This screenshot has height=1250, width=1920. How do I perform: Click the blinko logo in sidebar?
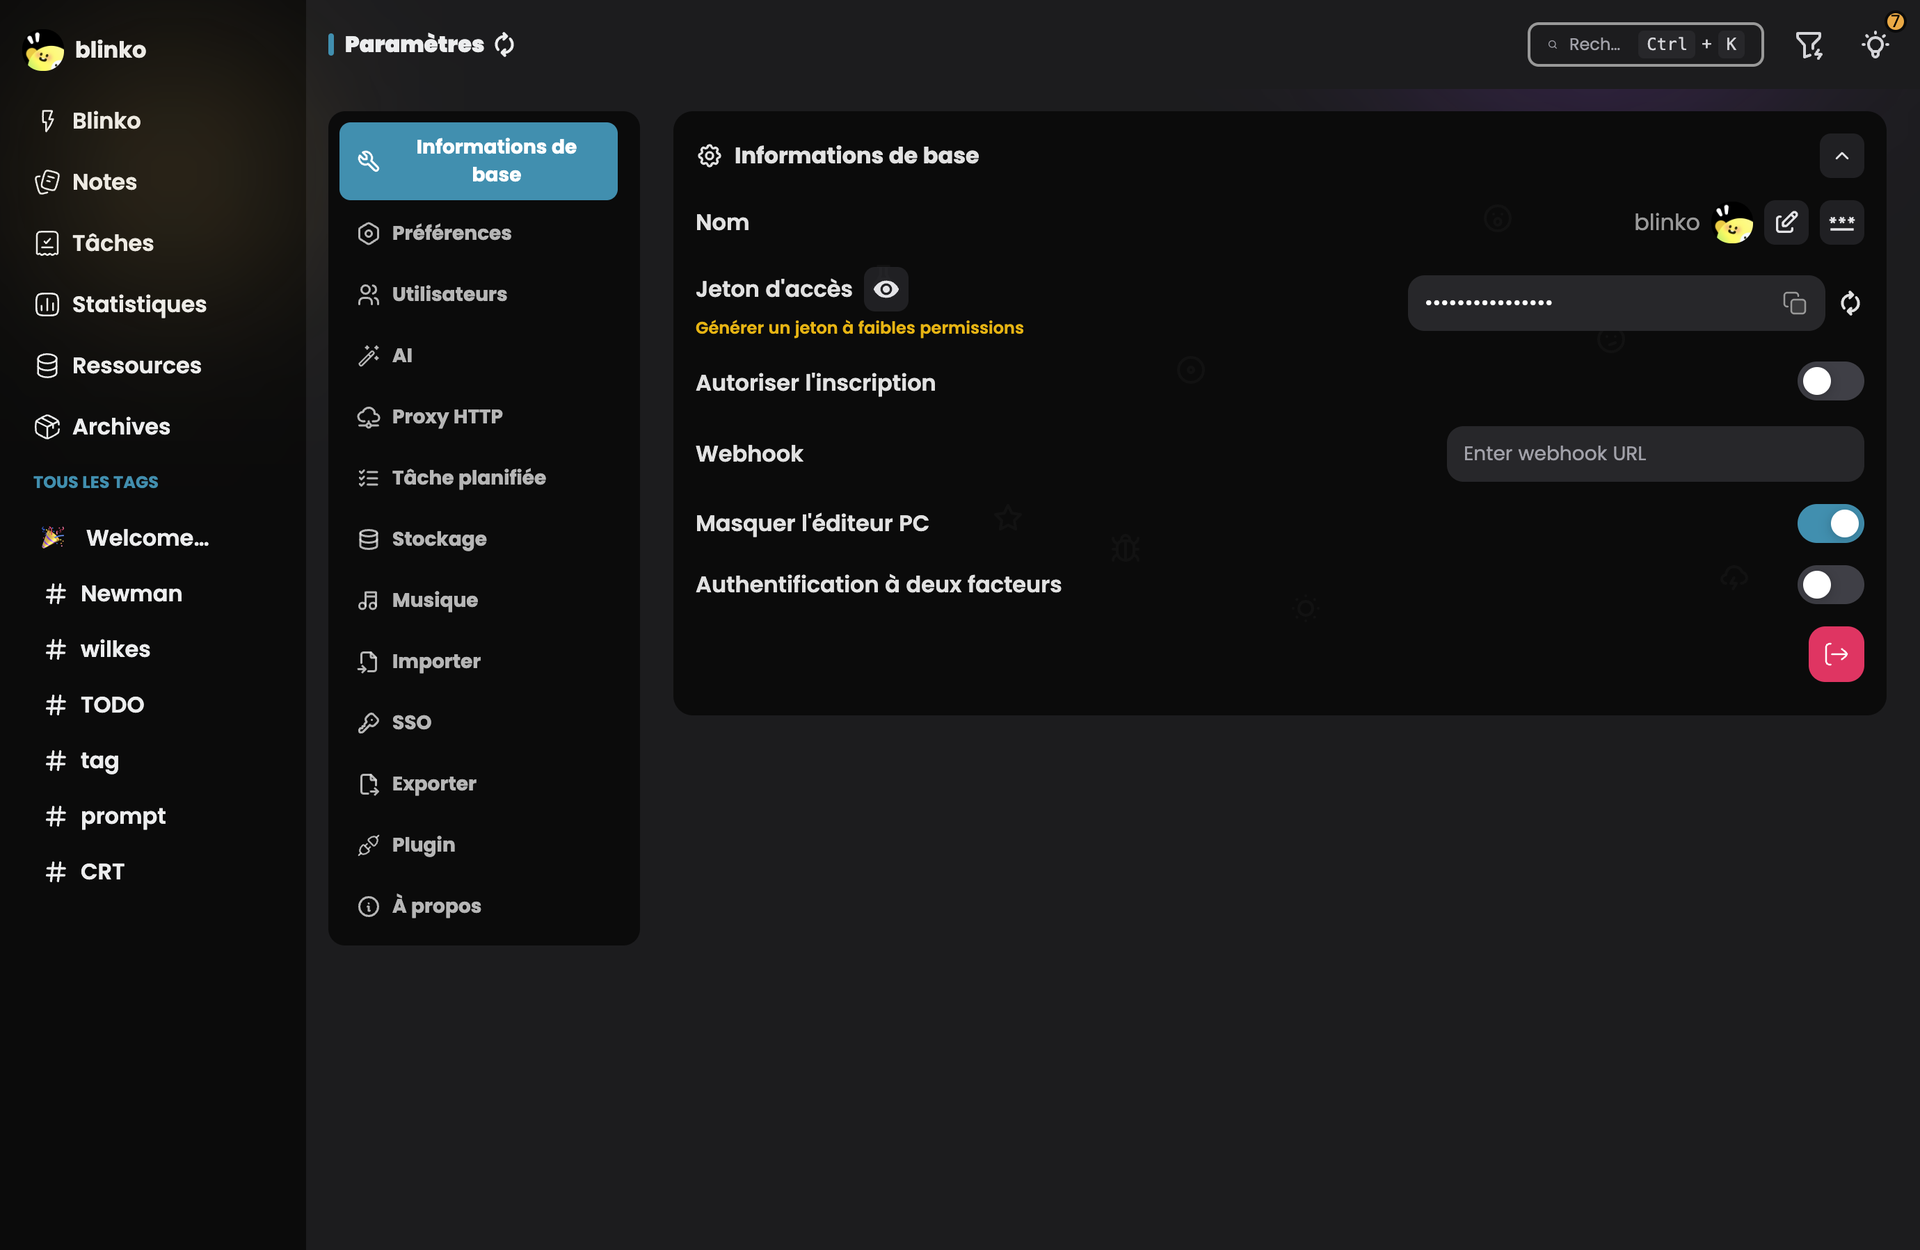(x=44, y=50)
